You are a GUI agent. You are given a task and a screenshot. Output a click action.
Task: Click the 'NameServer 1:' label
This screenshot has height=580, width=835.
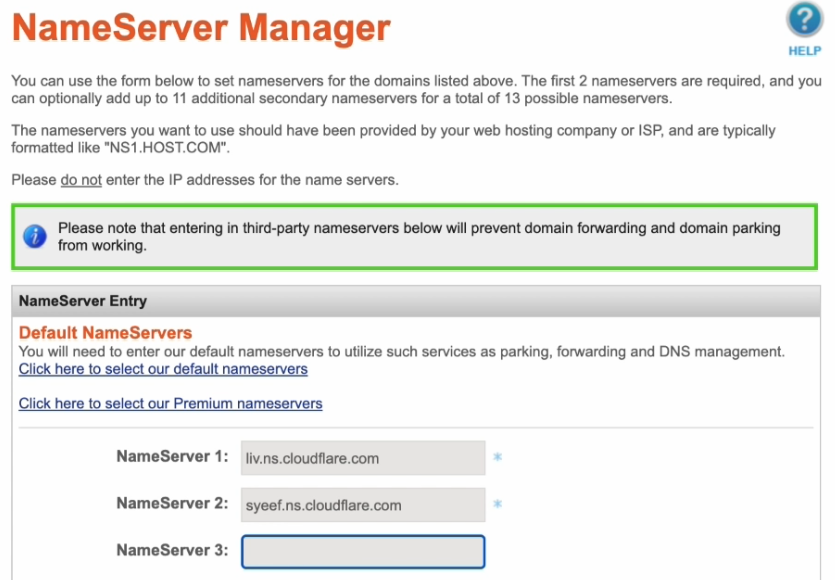point(172,457)
